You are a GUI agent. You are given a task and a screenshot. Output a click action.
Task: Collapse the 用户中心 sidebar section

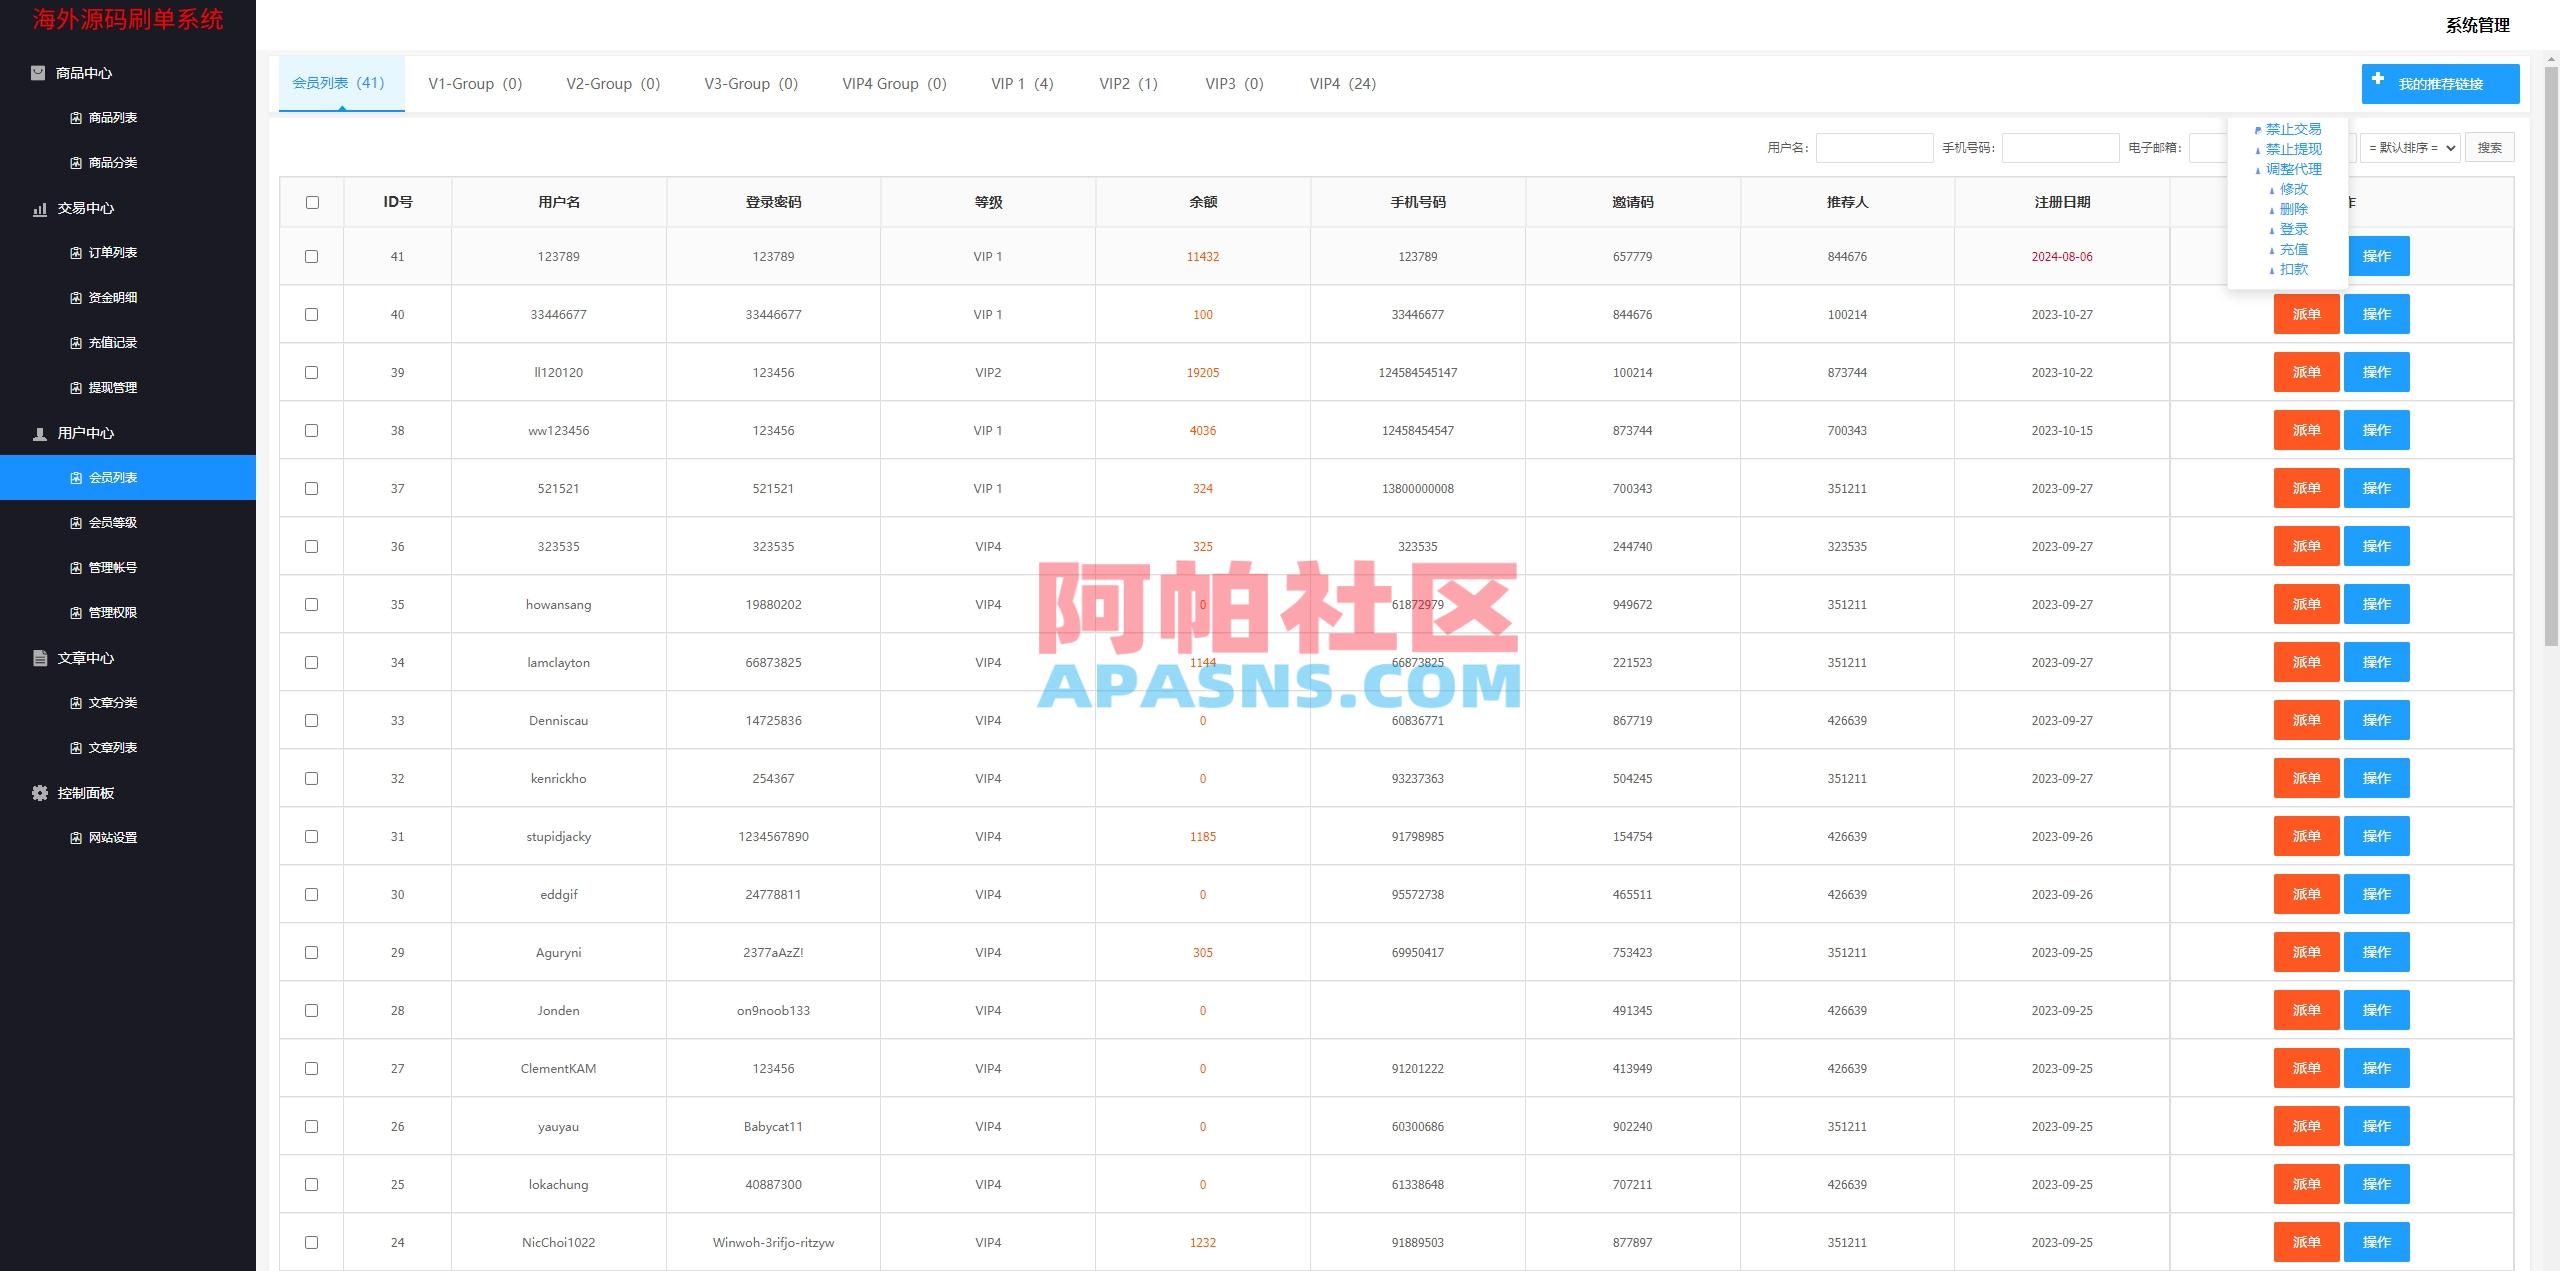[88, 433]
